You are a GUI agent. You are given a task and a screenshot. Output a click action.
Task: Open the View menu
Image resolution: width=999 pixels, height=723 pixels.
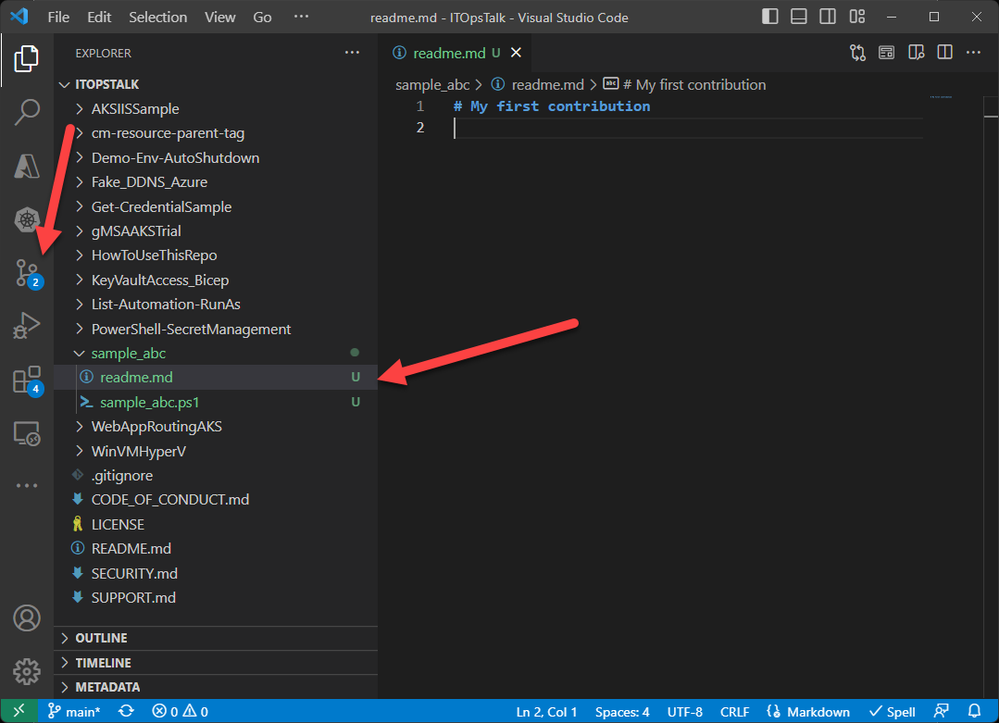(220, 17)
